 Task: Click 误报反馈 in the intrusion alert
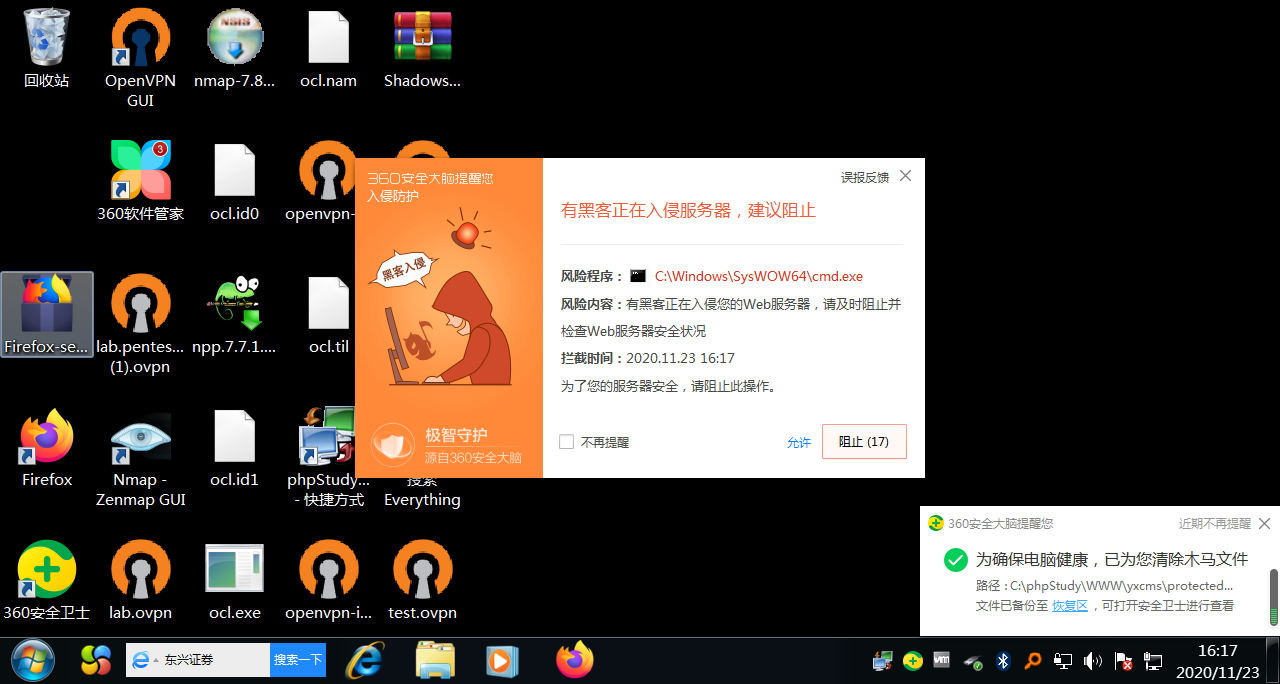click(x=864, y=177)
